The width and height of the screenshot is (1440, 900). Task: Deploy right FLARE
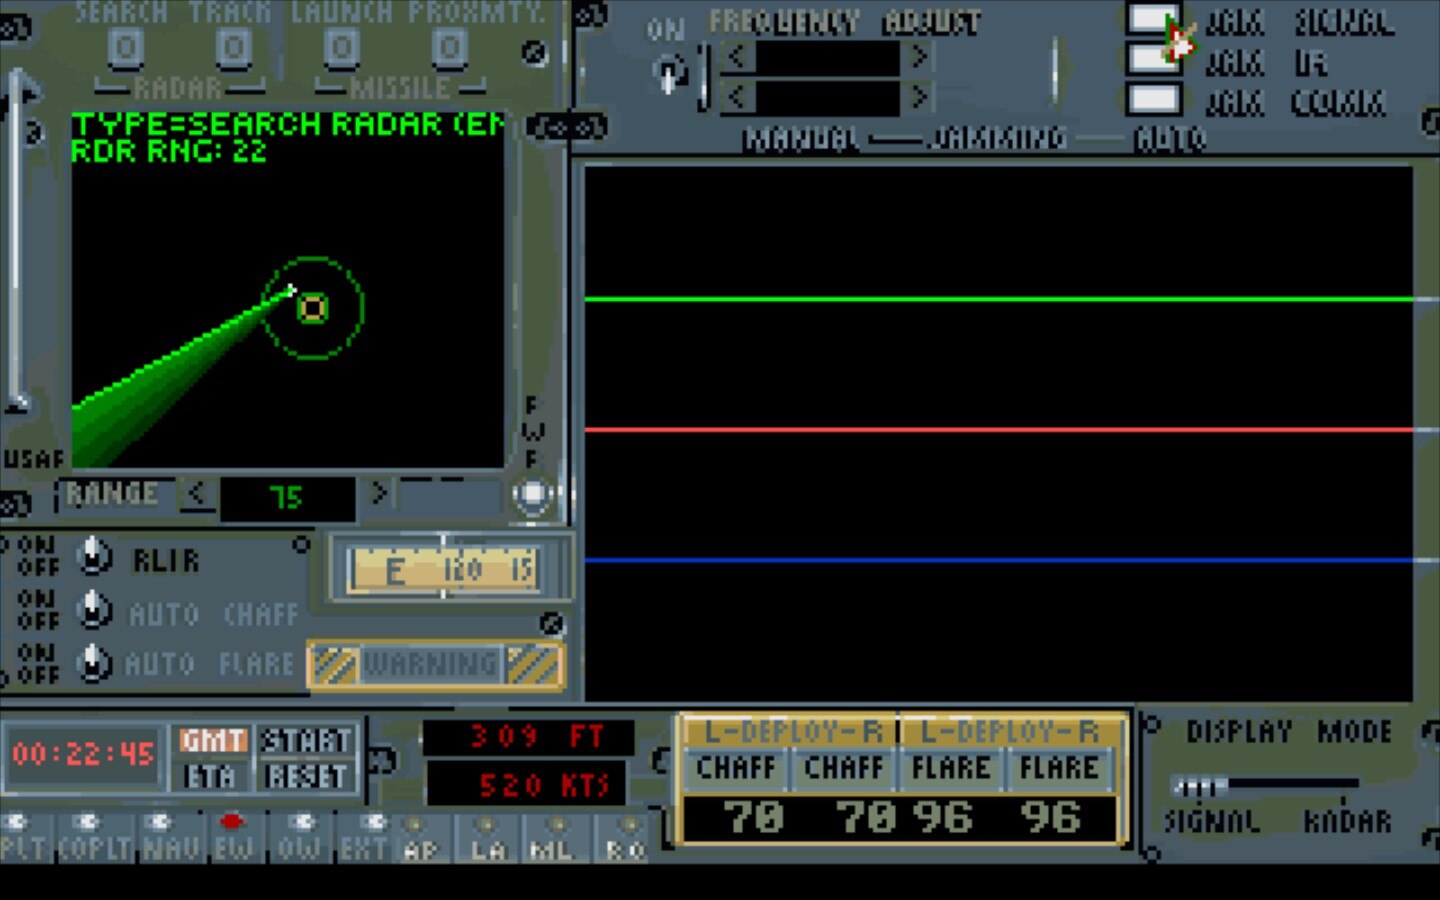point(1059,768)
